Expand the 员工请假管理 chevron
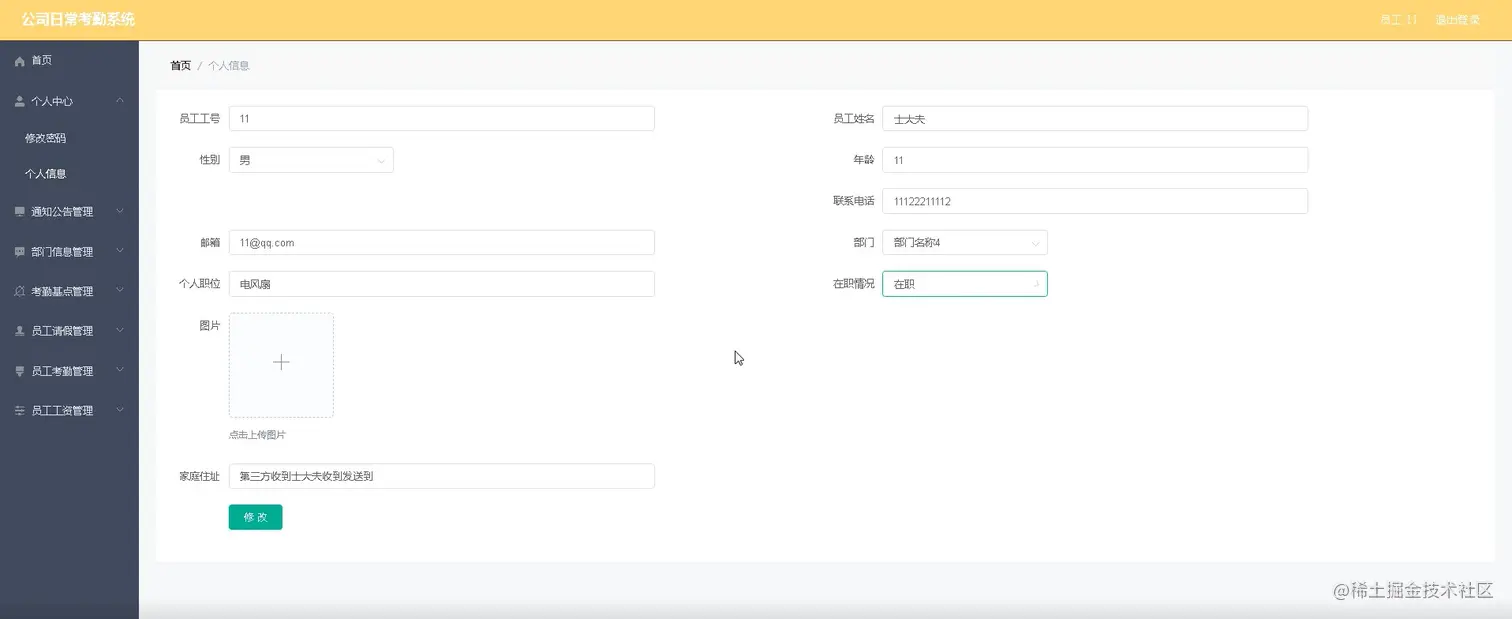This screenshot has width=1512, height=619. [120, 330]
